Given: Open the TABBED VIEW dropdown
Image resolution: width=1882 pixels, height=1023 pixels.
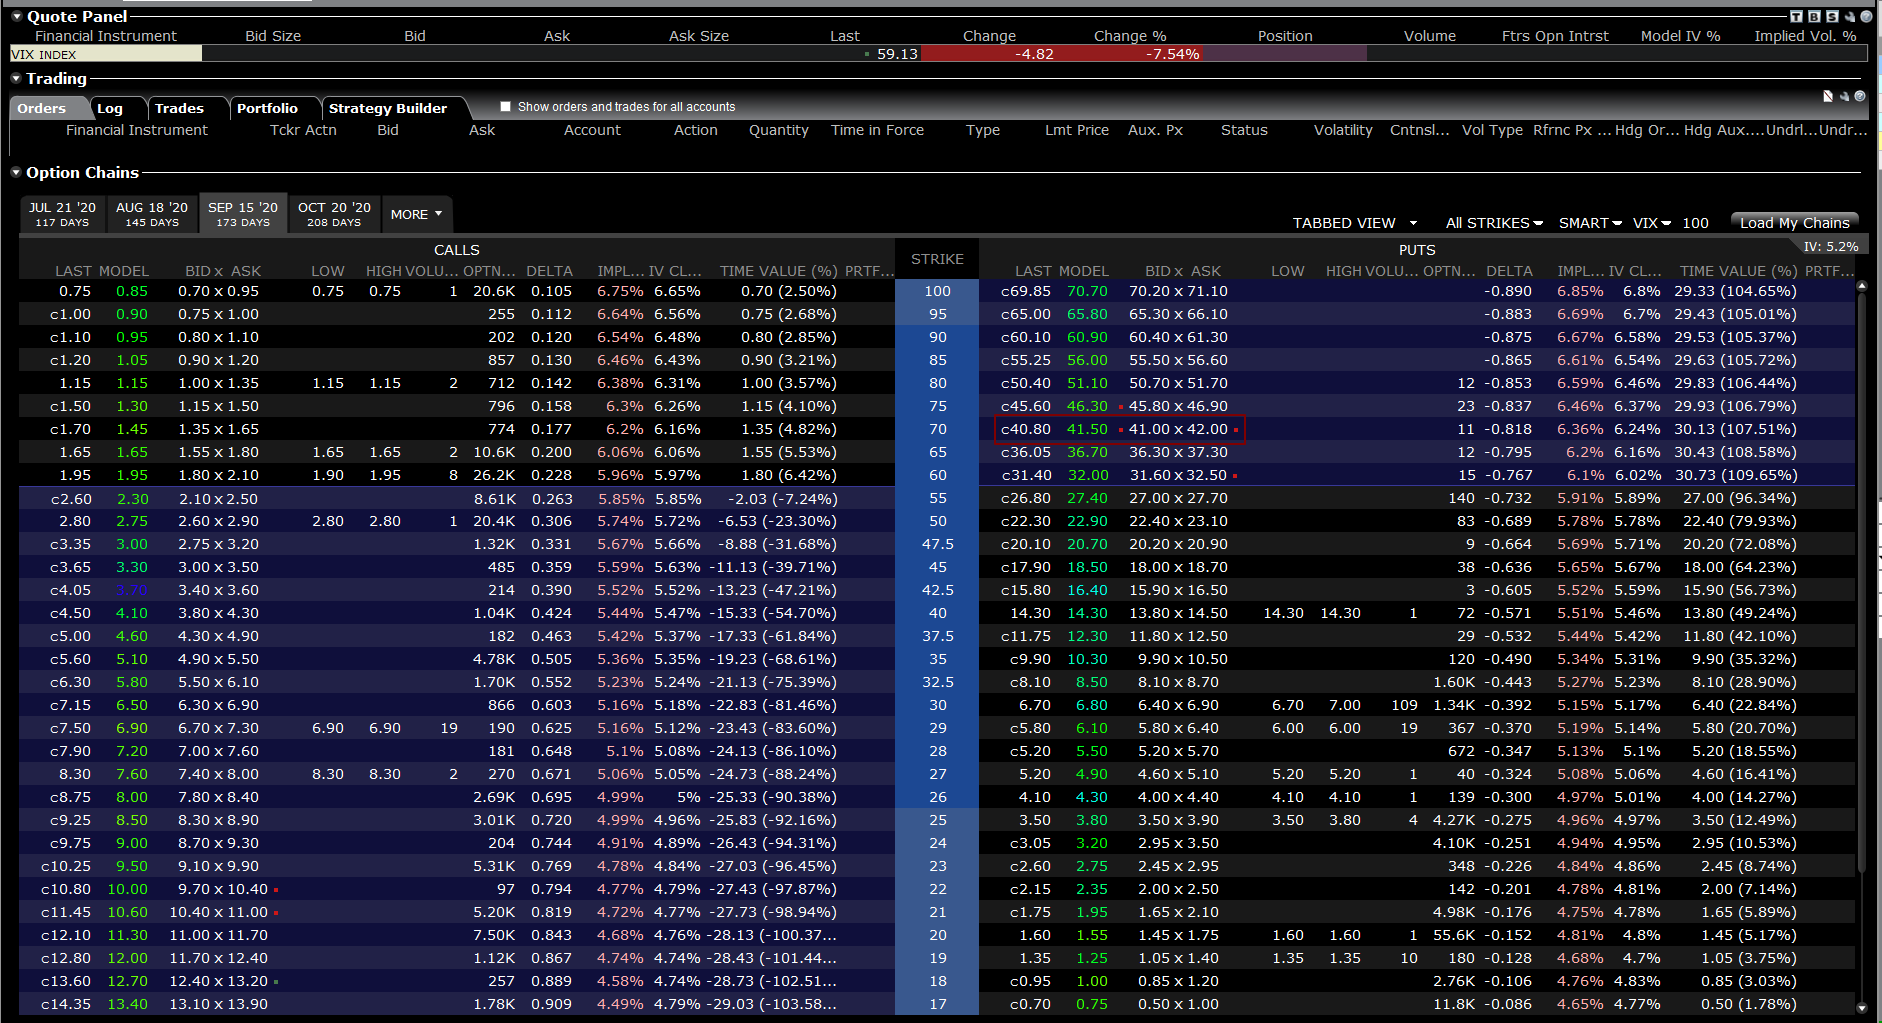Looking at the screenshot, I should pos(1355,222).
